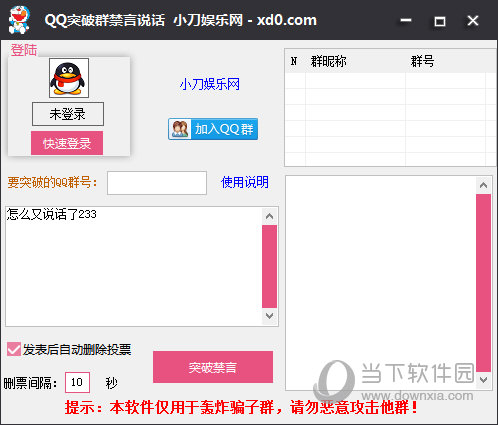Click the Doraemon app icon in title bar
498x425 pixels.
coord(19,20)
